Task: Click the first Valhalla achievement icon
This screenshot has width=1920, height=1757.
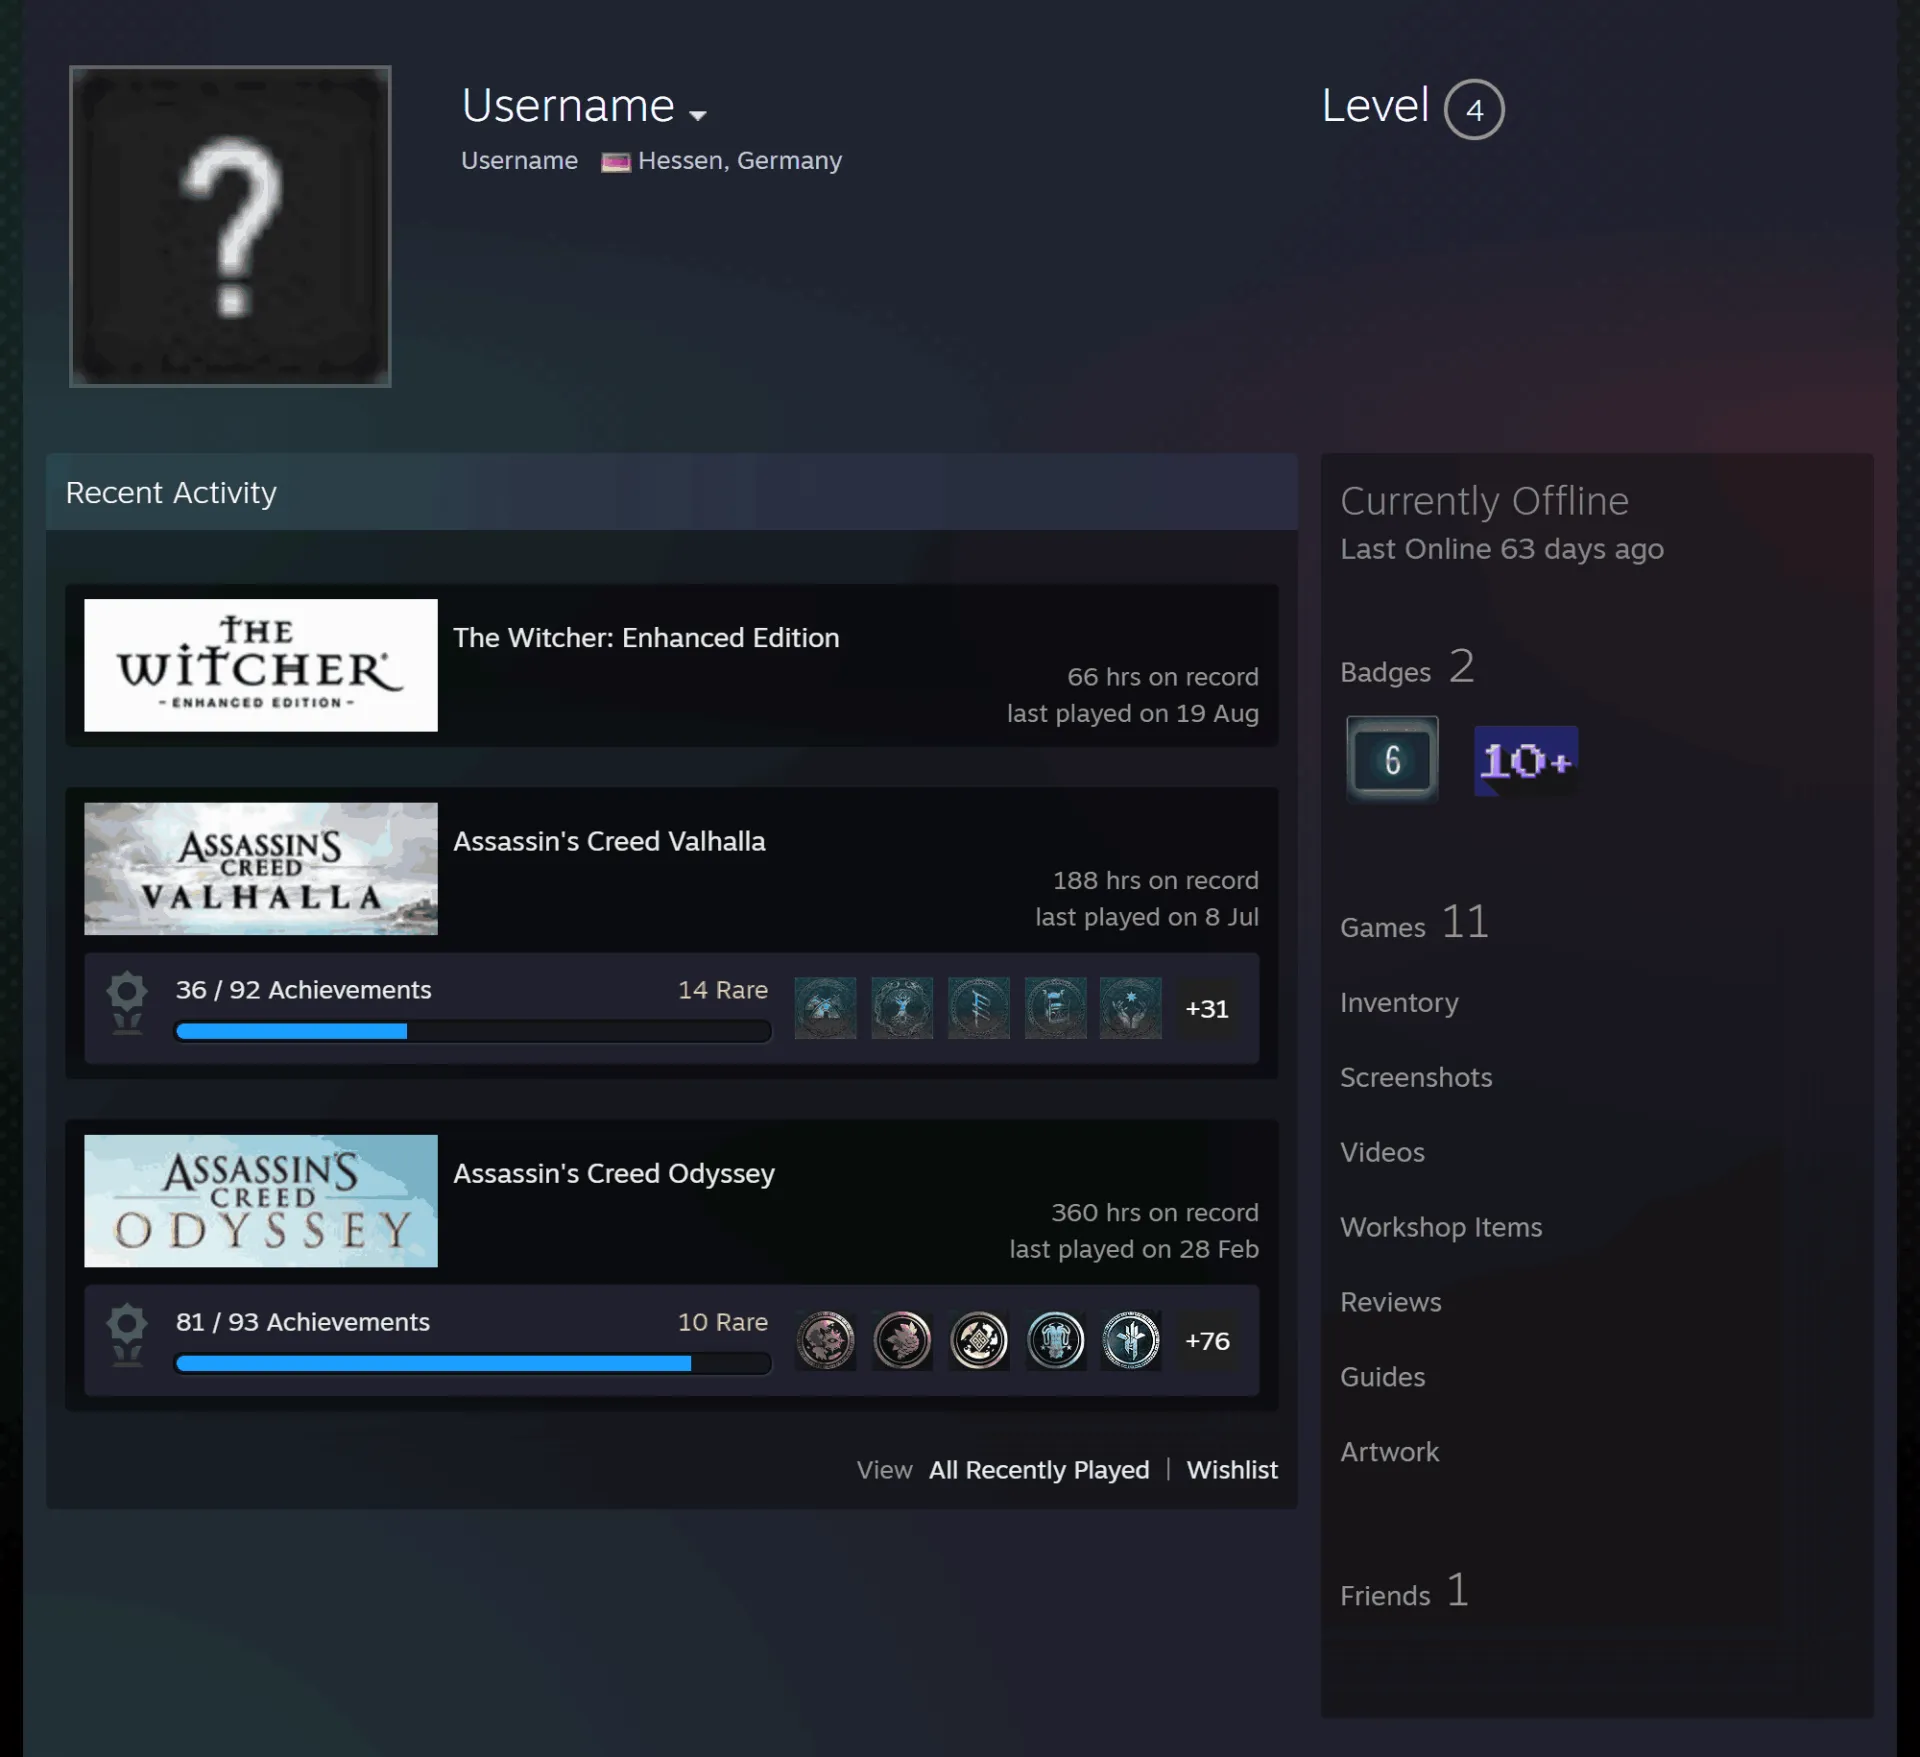Action: [825, 1008]
